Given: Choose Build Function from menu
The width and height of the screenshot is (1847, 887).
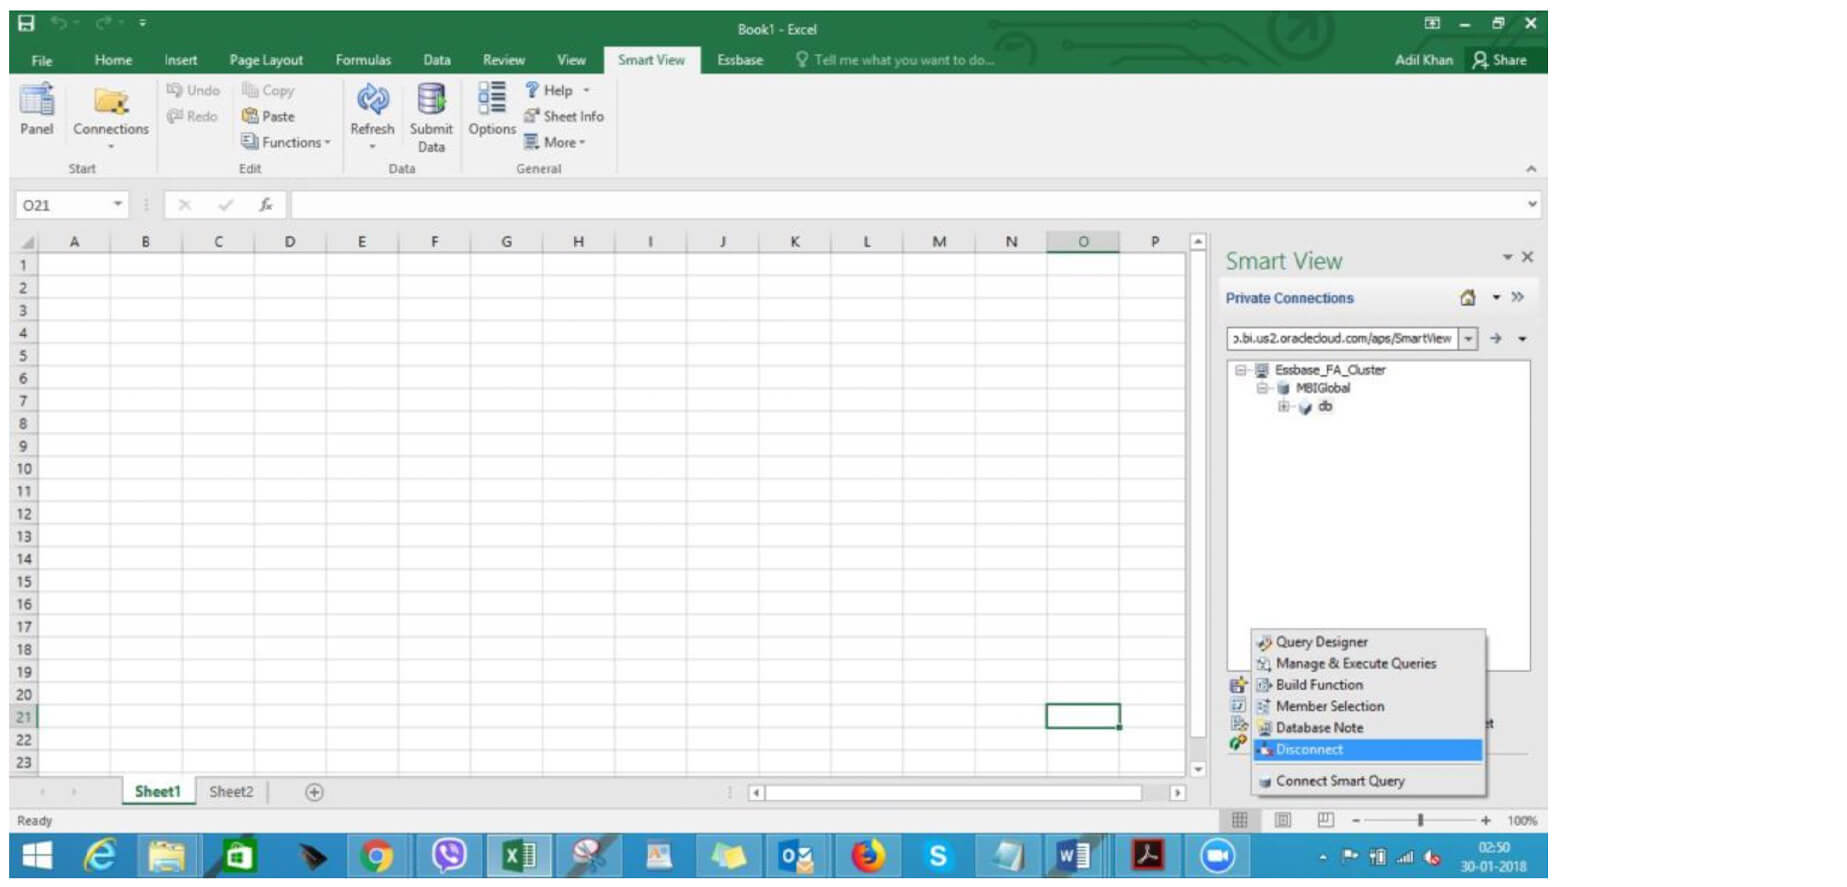Looking at the screenshot, I should (1367, 685).
